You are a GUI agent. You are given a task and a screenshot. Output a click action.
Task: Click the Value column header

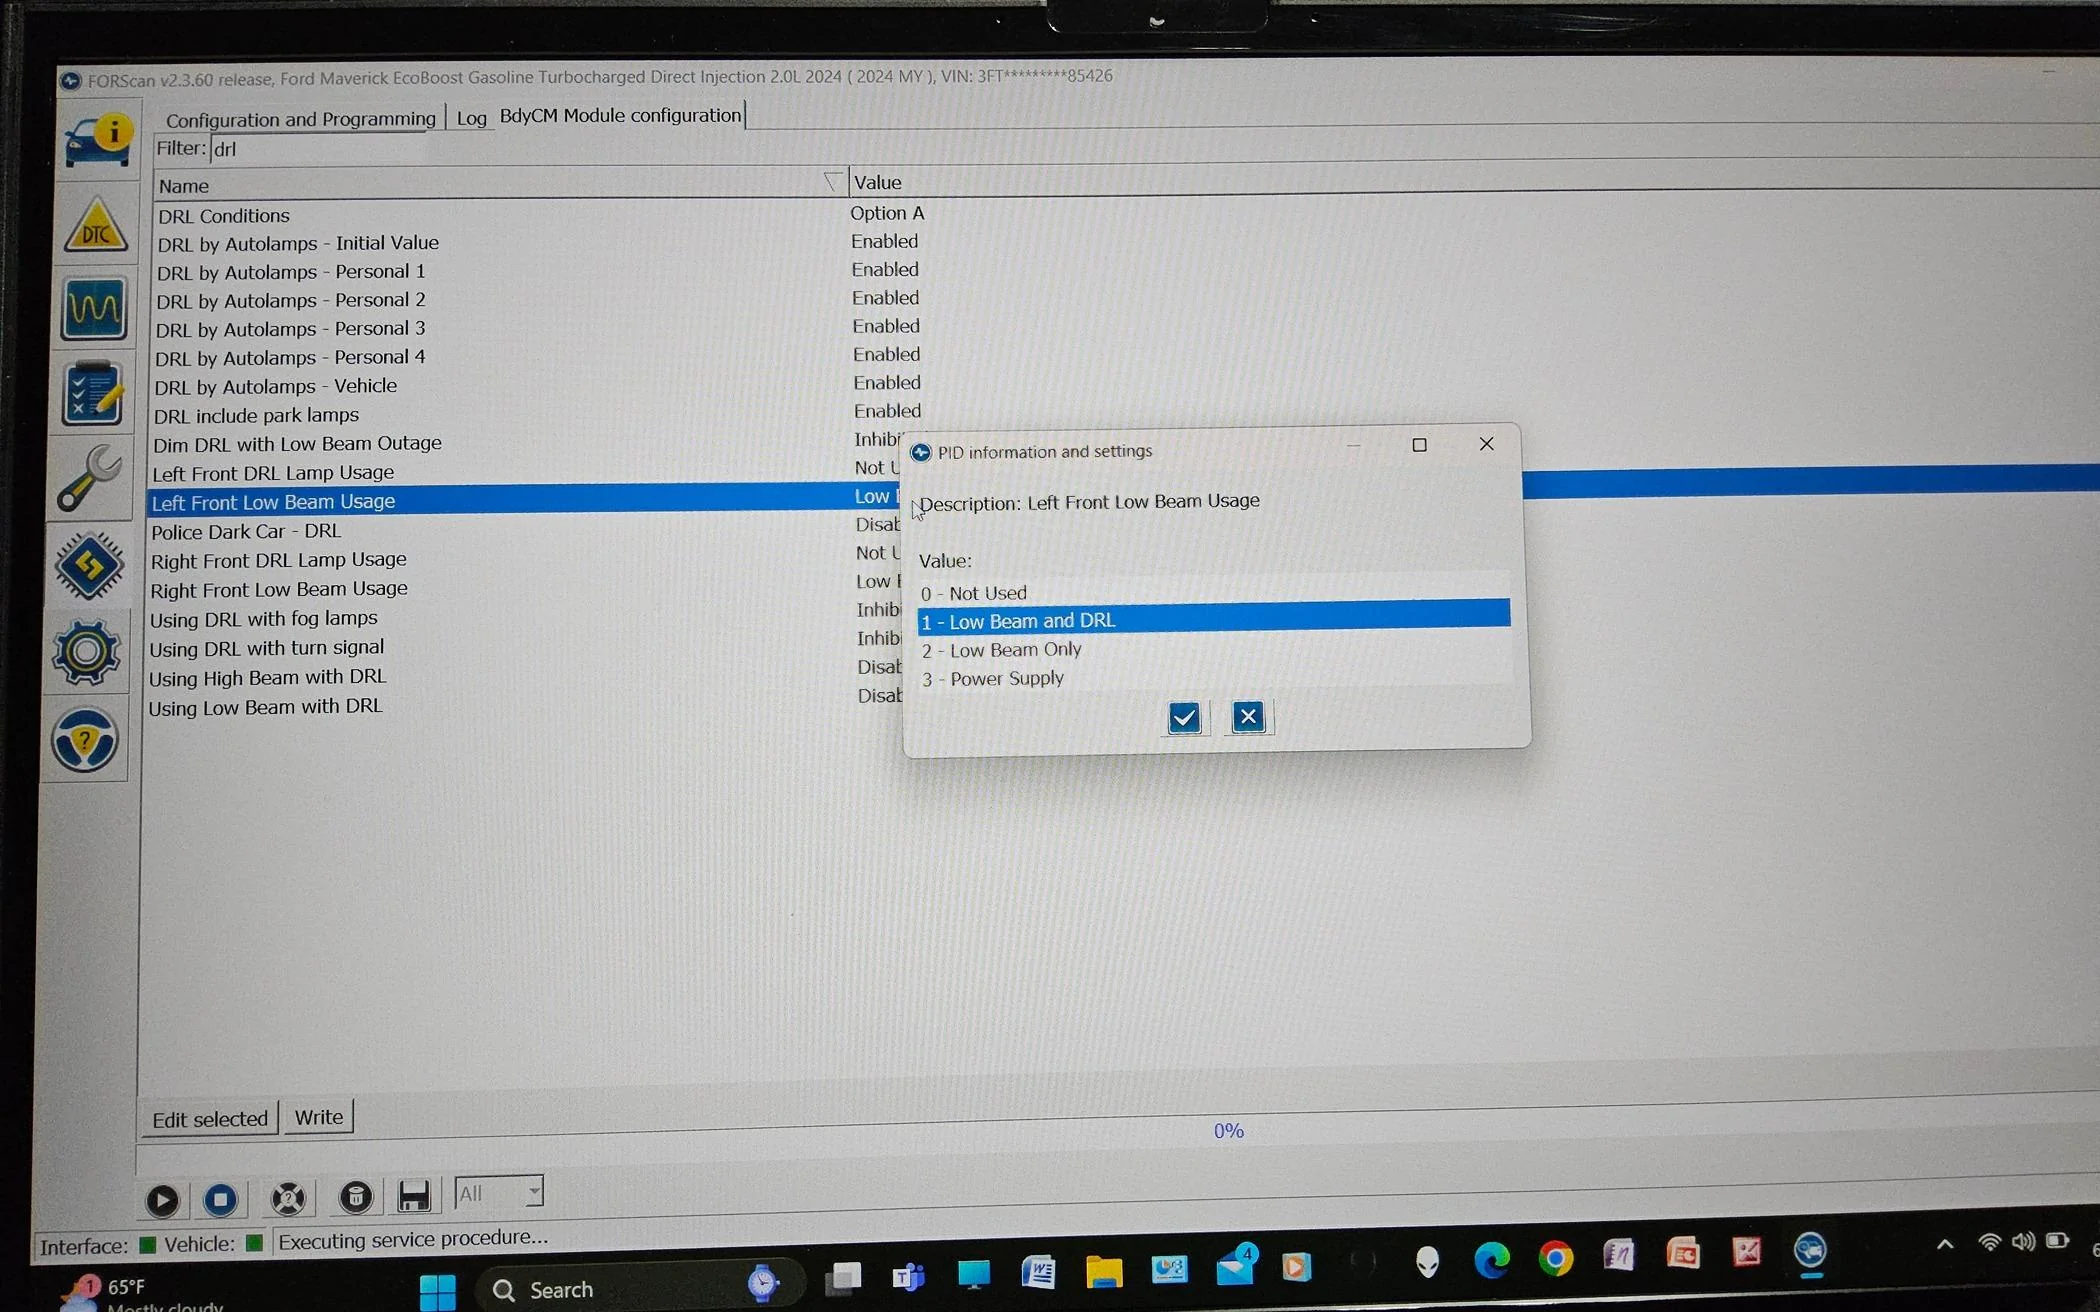point(877,182)
